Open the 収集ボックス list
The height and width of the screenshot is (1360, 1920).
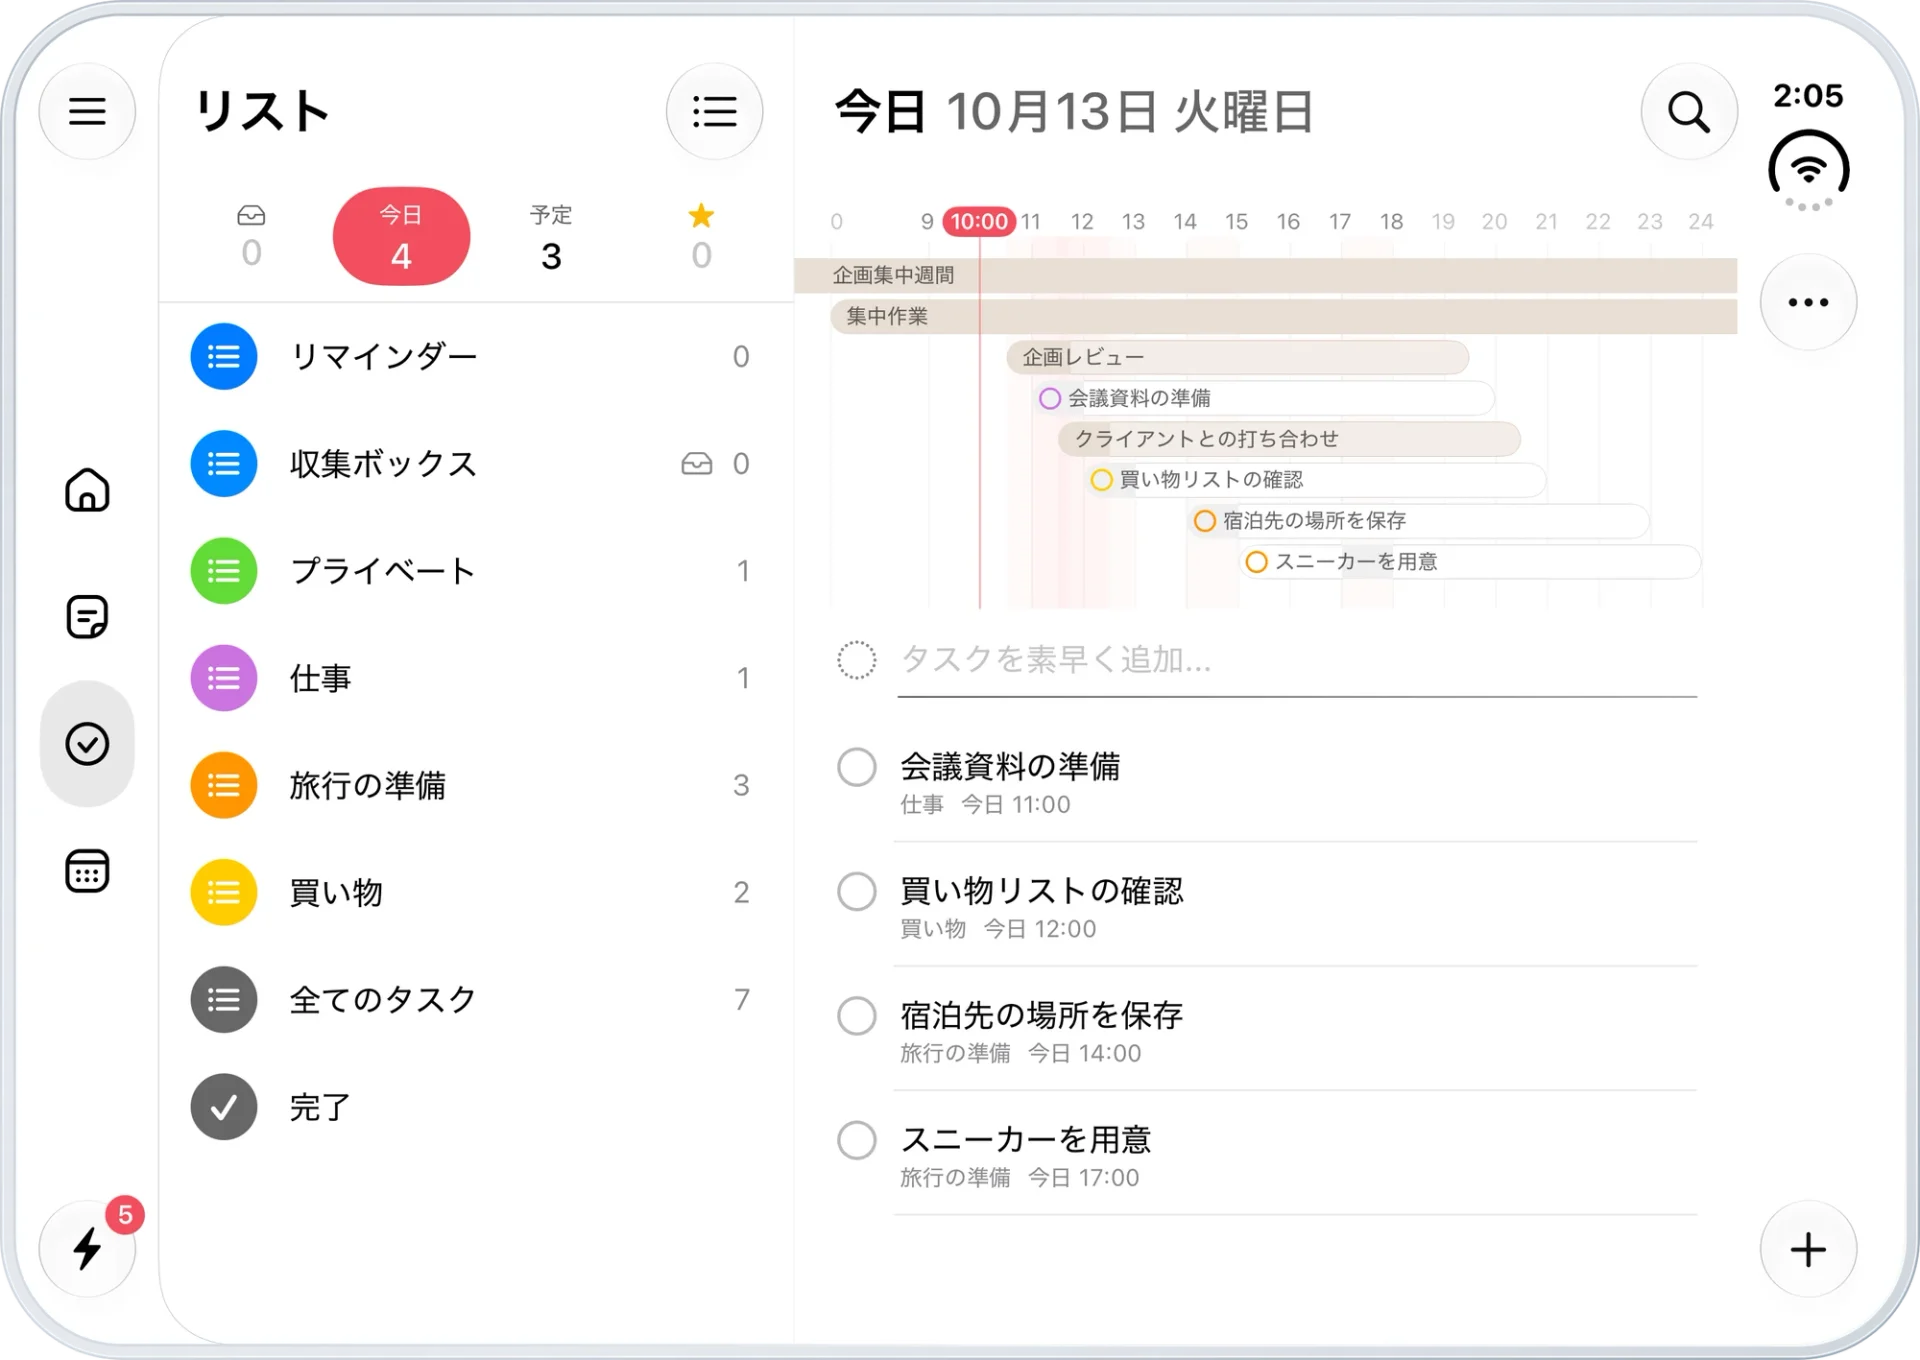click(476, 463)
